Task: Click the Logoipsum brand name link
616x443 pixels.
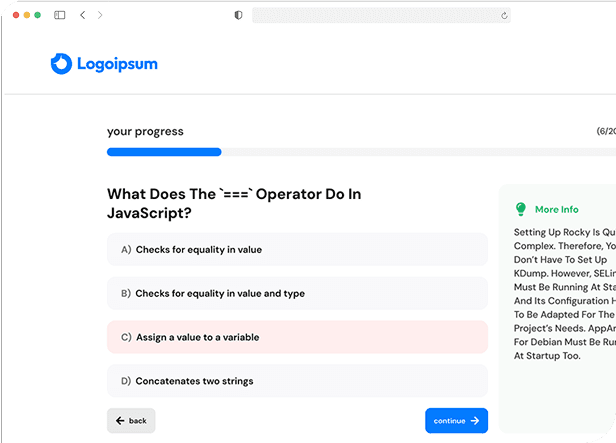Action: (118, 64)
